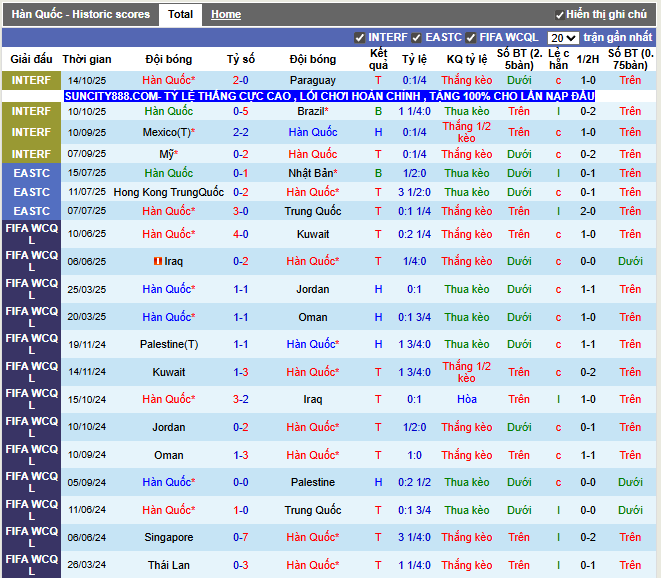Click the 0-5 score against Brazil
This screenshot has height=578, width=661.
click(241, 111)
